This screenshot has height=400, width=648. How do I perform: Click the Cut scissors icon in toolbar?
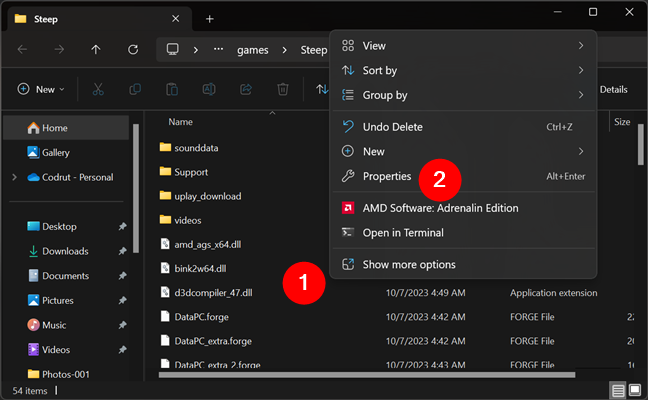tap(98, 89)
